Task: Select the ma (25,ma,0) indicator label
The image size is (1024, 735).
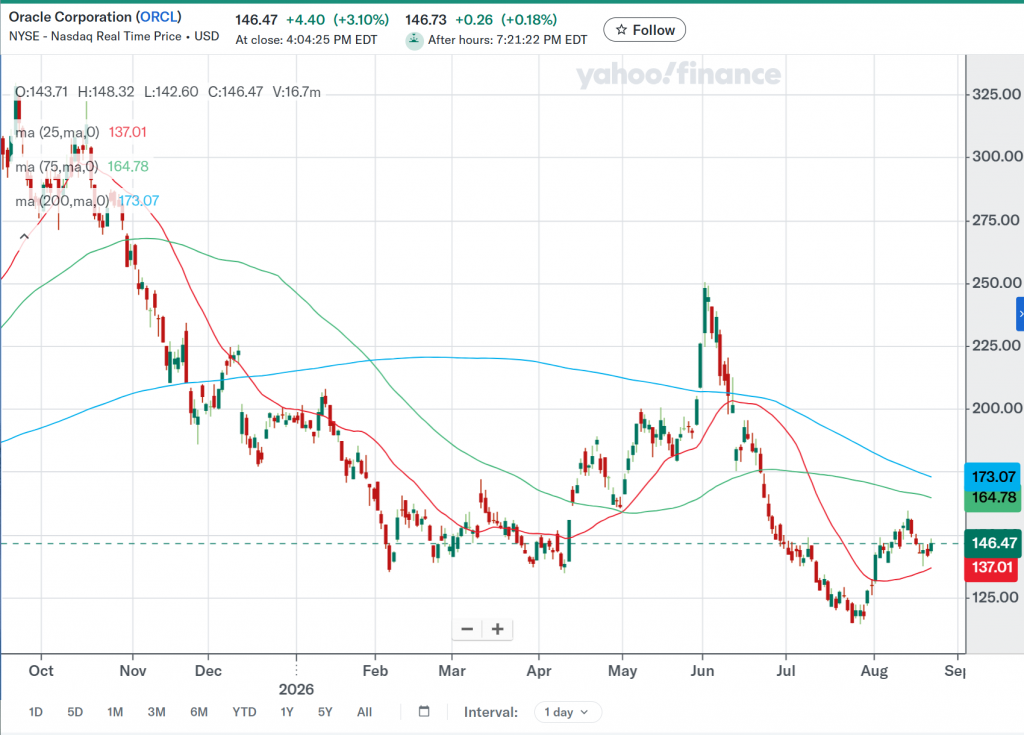Action: click(x=57, y=133)
